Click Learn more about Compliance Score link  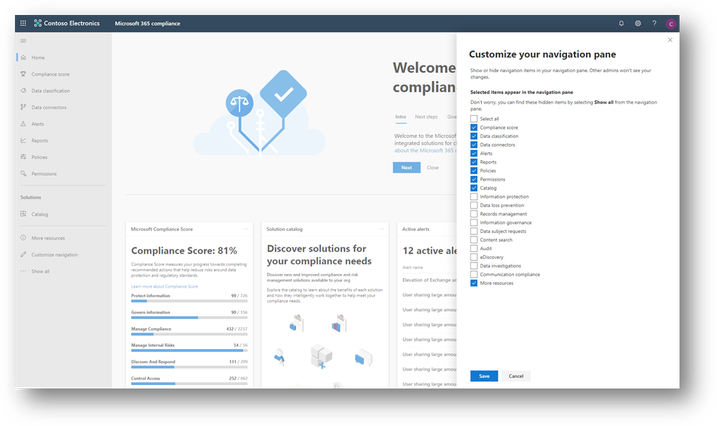[x=165, y=287]
